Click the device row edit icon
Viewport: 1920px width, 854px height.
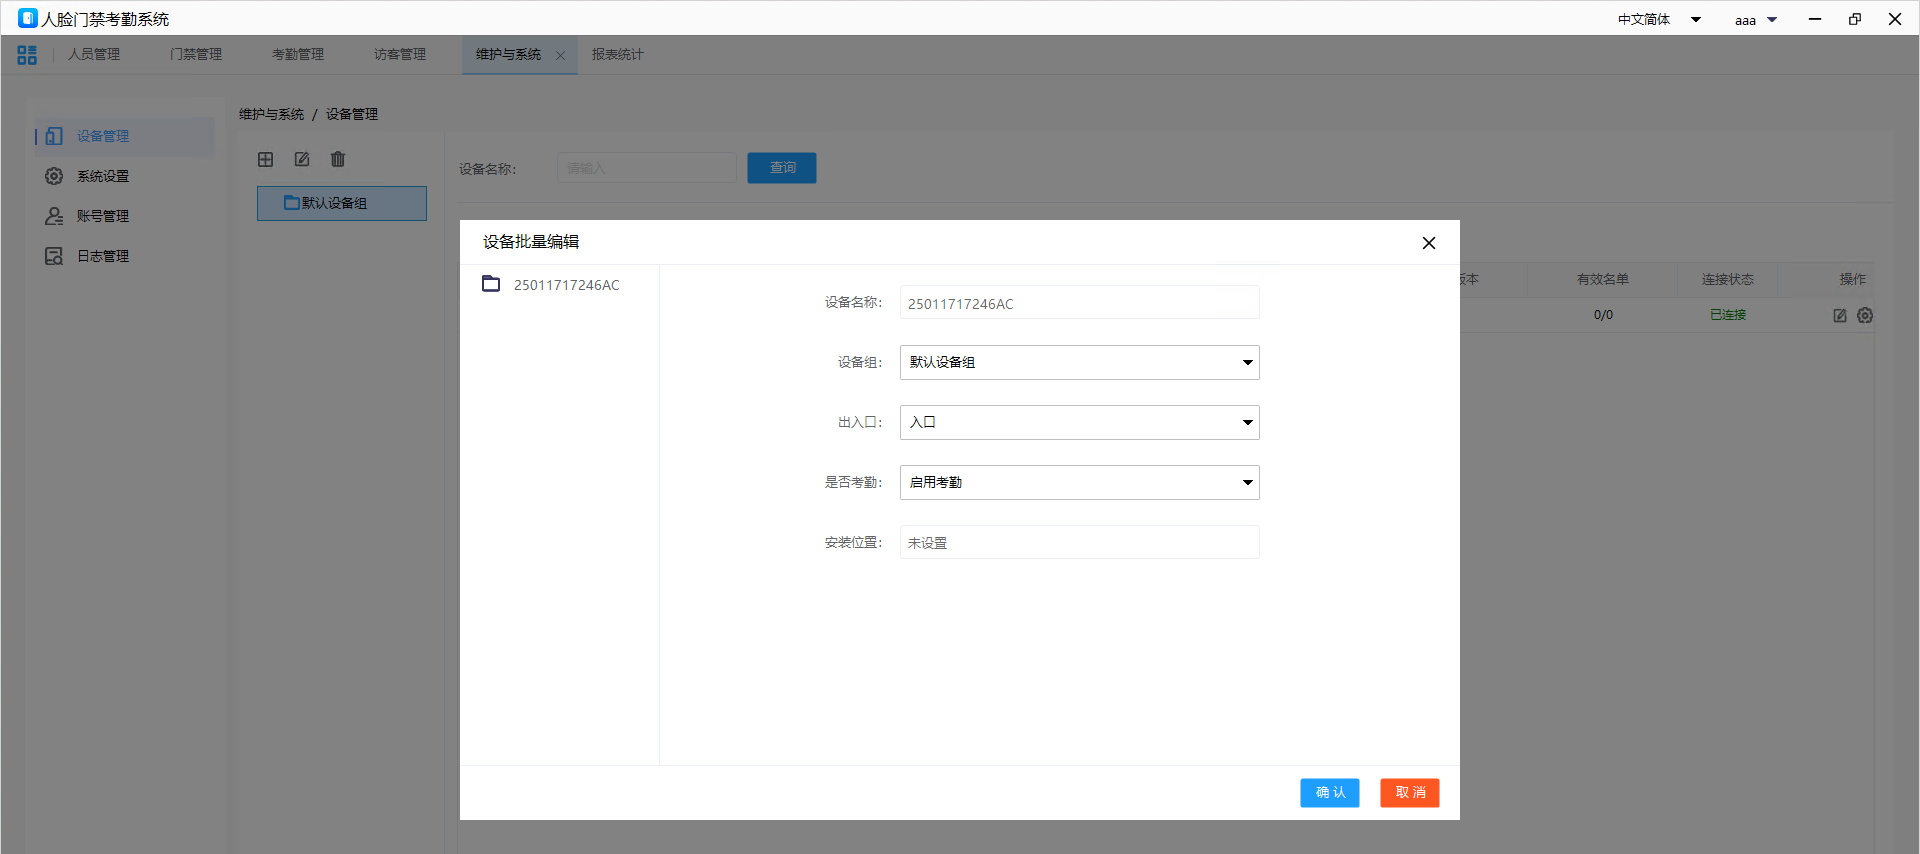[1839, 316]
